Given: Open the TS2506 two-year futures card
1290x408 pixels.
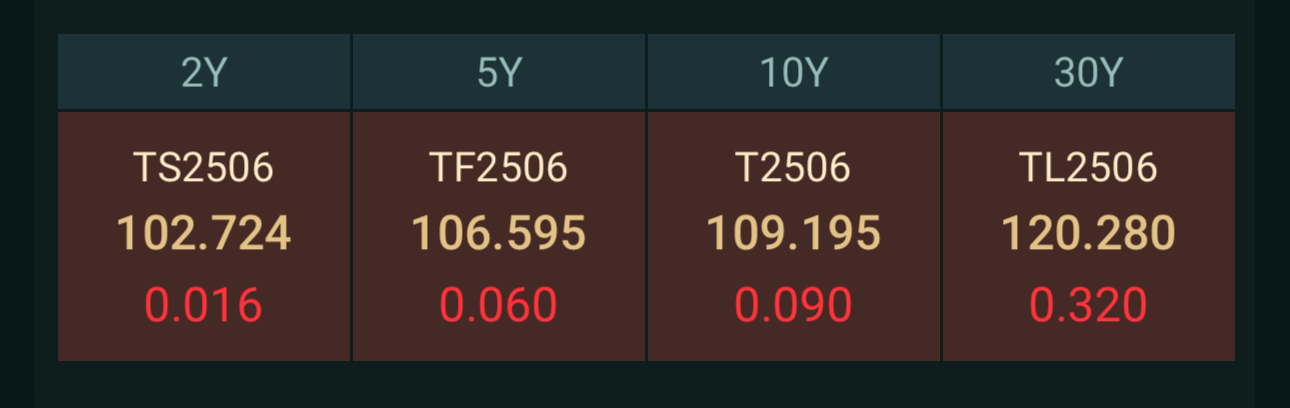Looking at the screenshot, I should (x=204, y=236).
